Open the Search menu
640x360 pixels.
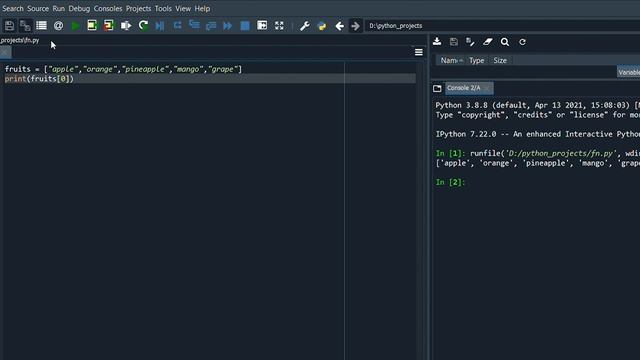pos(13,9)
